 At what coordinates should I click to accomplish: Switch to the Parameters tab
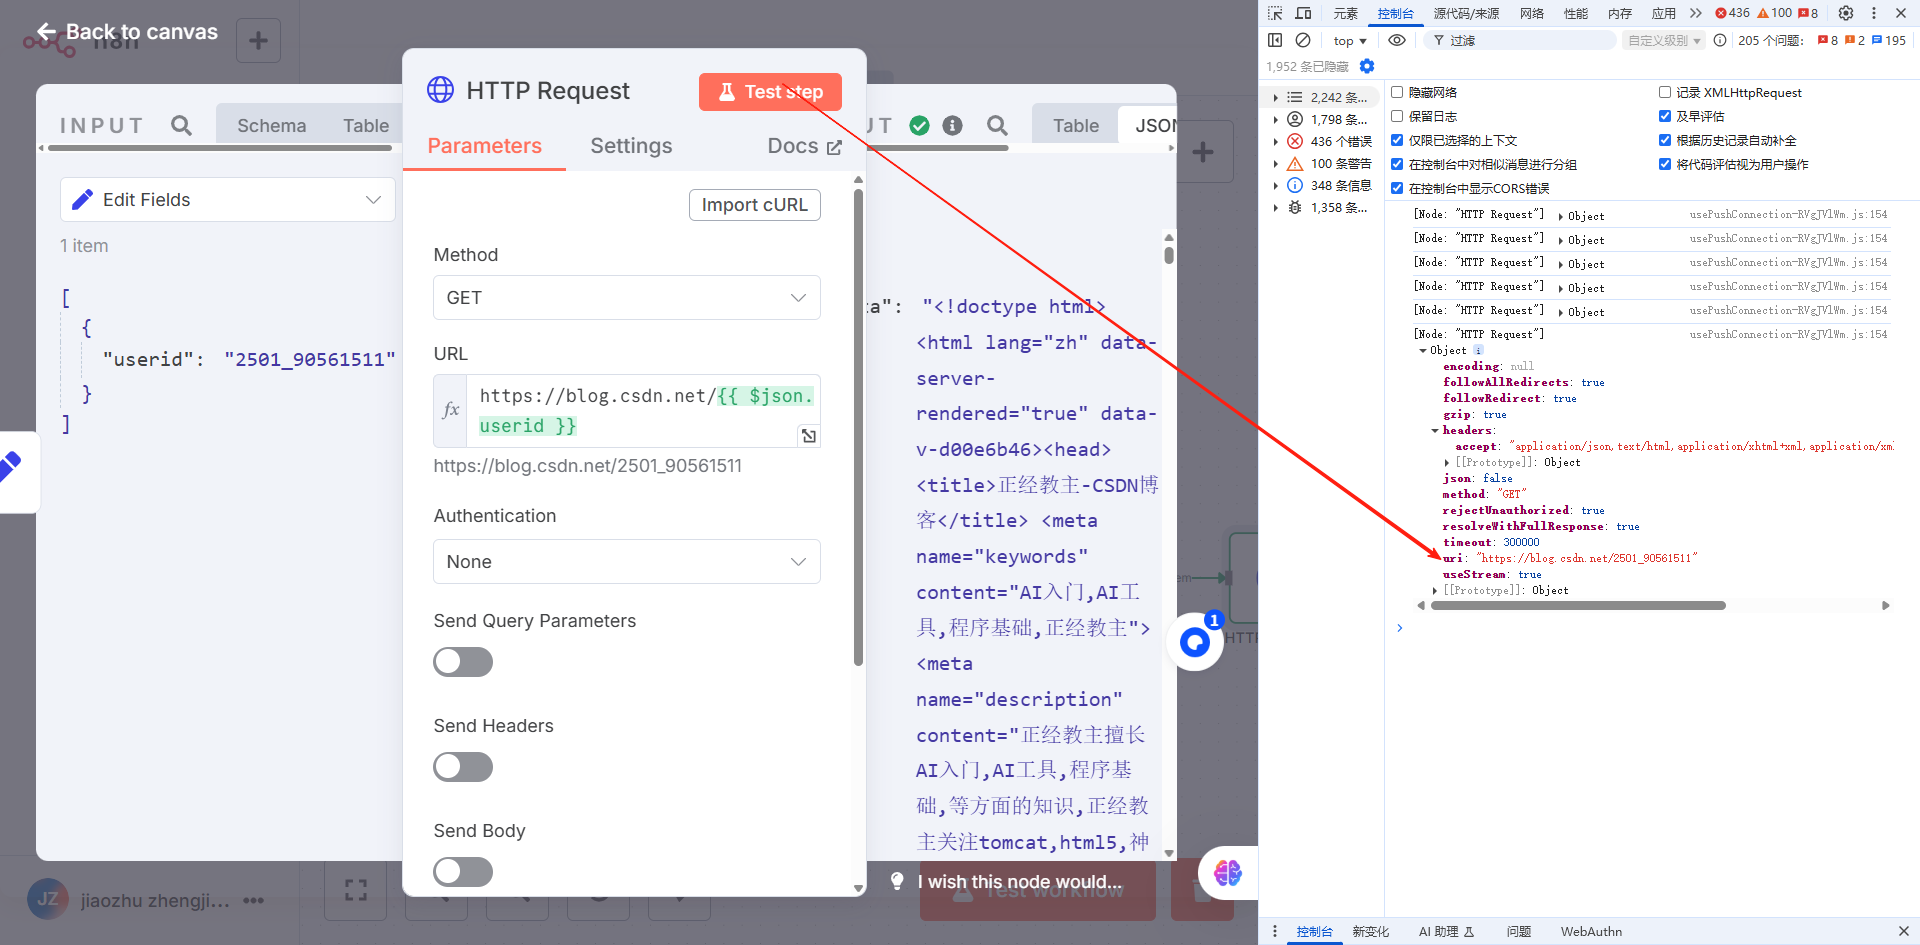[x=484, y=146]
